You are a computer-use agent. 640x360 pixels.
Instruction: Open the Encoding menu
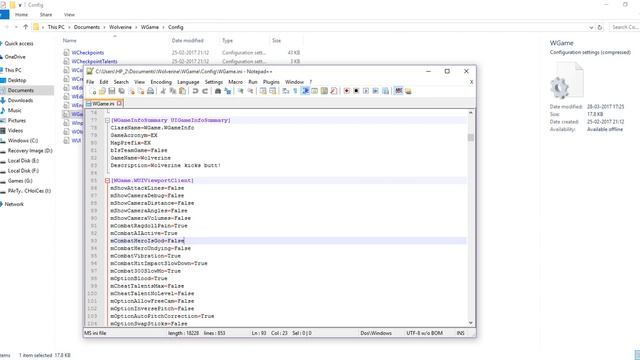coord(161,82)
